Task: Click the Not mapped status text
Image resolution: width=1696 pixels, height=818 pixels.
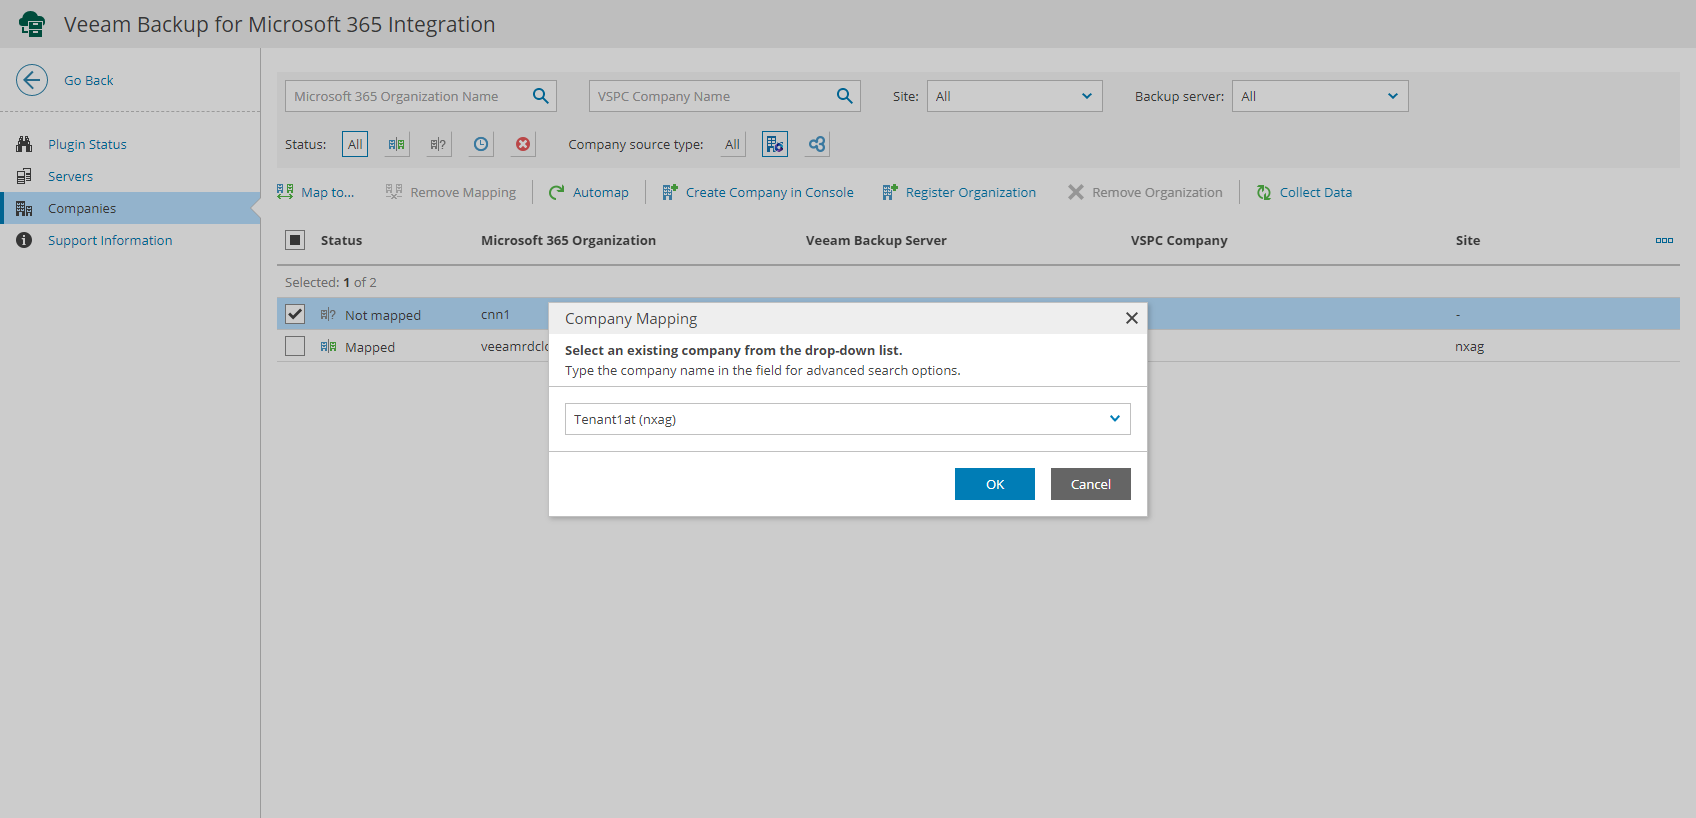Action: (x=383, y=315)
